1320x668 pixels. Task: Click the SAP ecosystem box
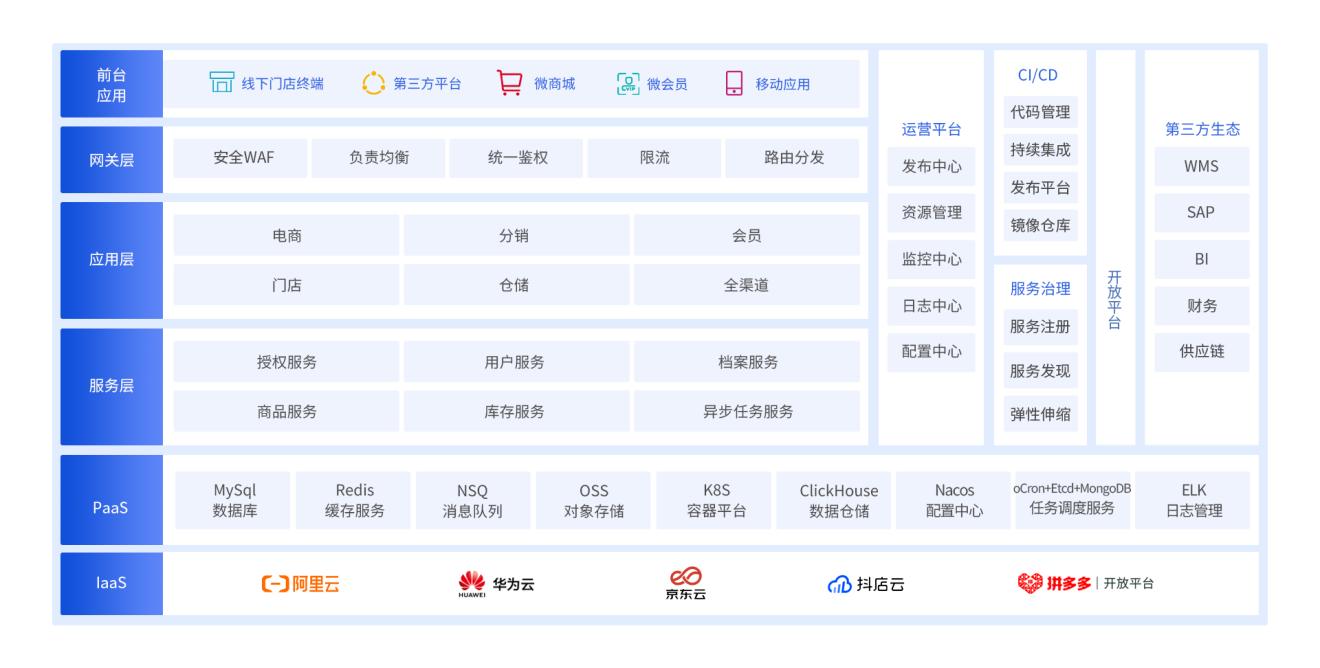point(1201,212)
